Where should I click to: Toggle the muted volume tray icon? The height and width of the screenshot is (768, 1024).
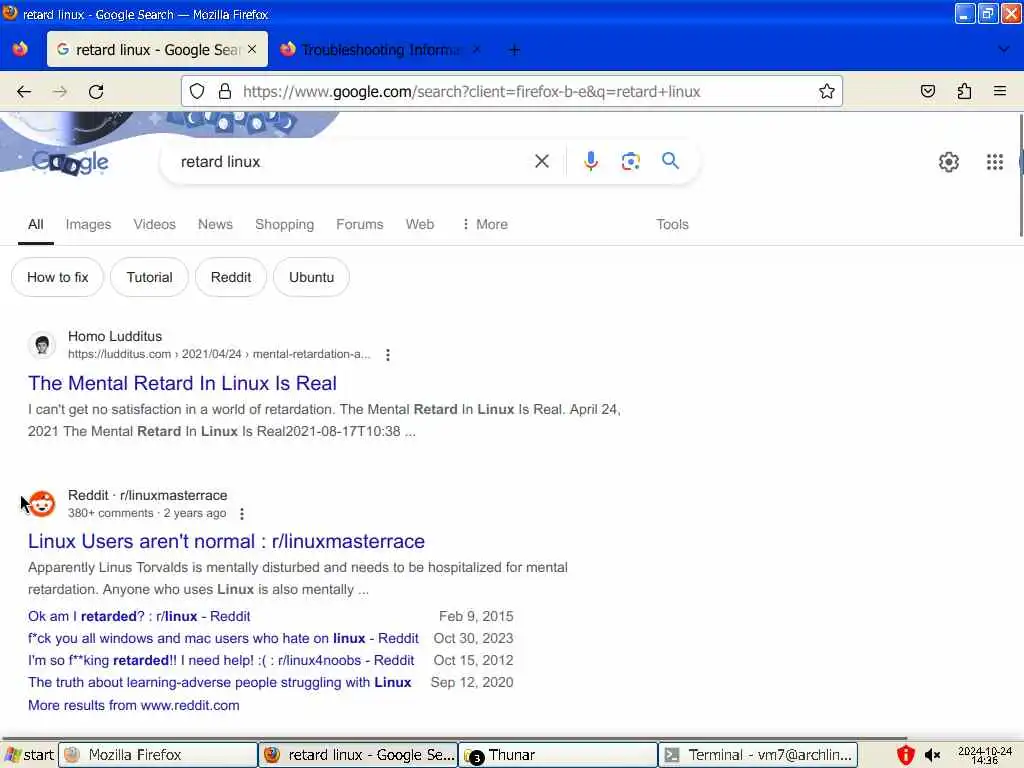[x=932, y=756]
